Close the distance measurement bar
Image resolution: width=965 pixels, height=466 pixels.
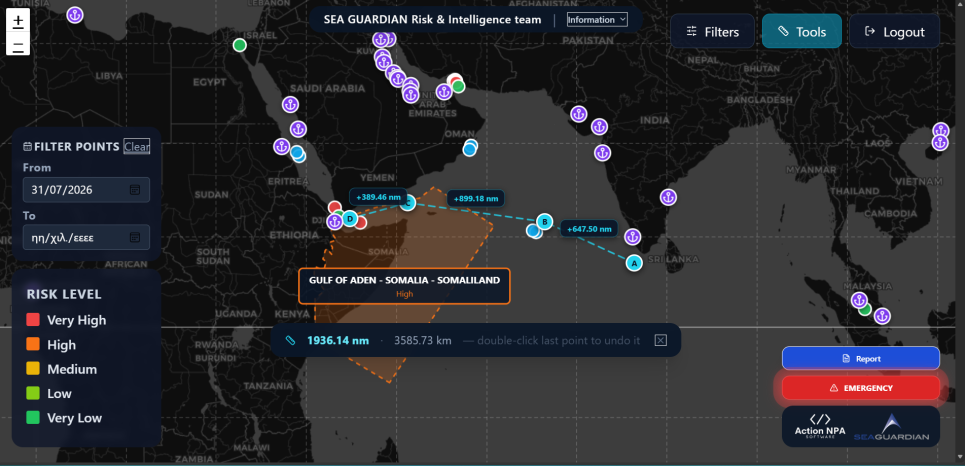pyautogui.click(x=660, y=340)
